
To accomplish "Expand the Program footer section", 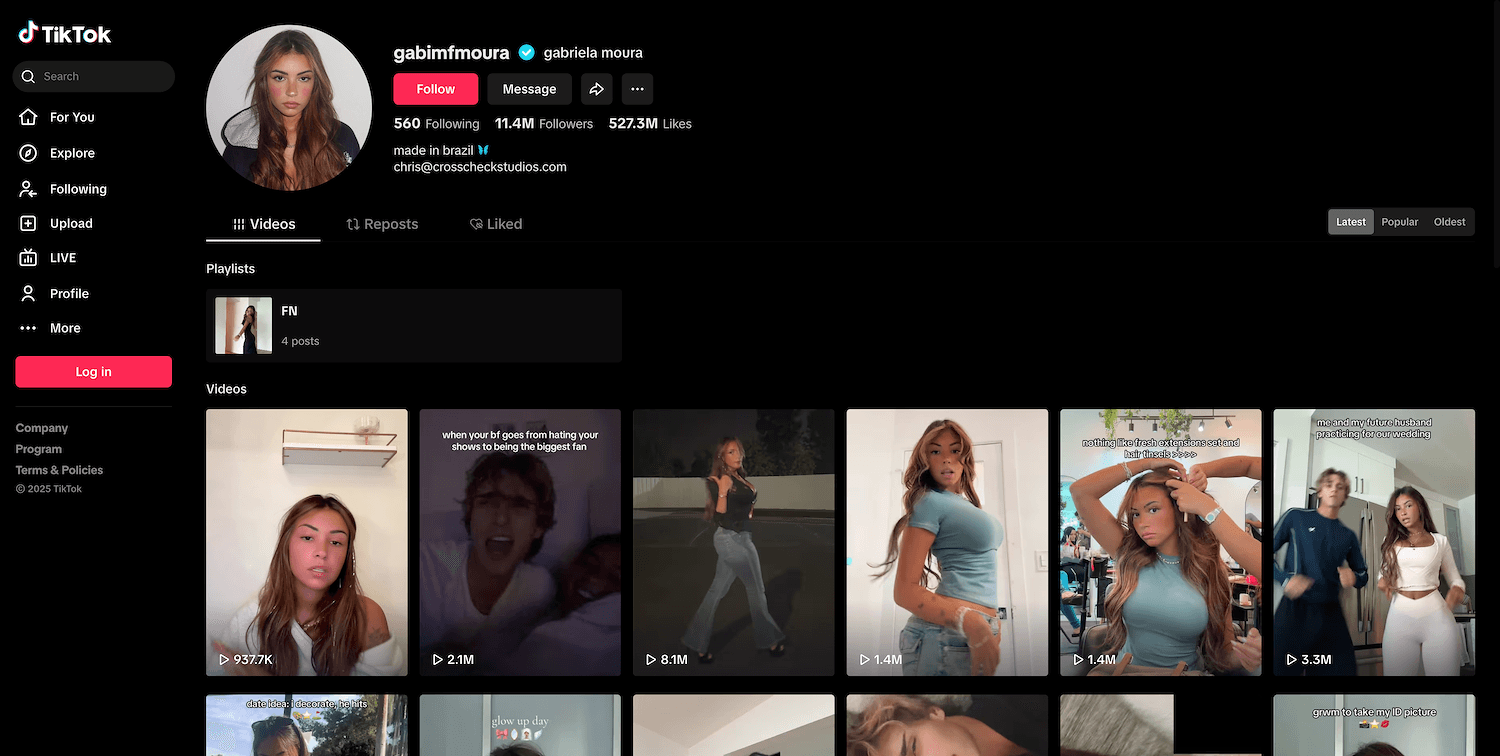I will (x=39, y=449).
